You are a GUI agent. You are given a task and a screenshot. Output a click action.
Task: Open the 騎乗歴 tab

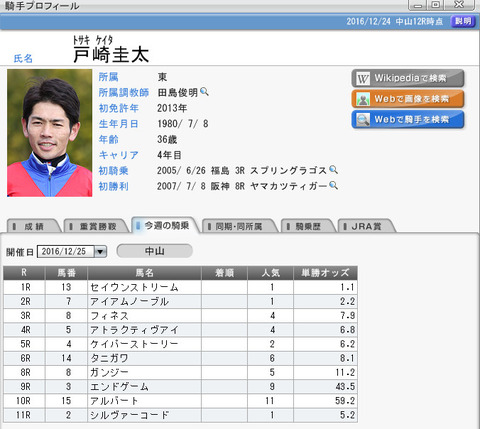[x=307, y=226]
